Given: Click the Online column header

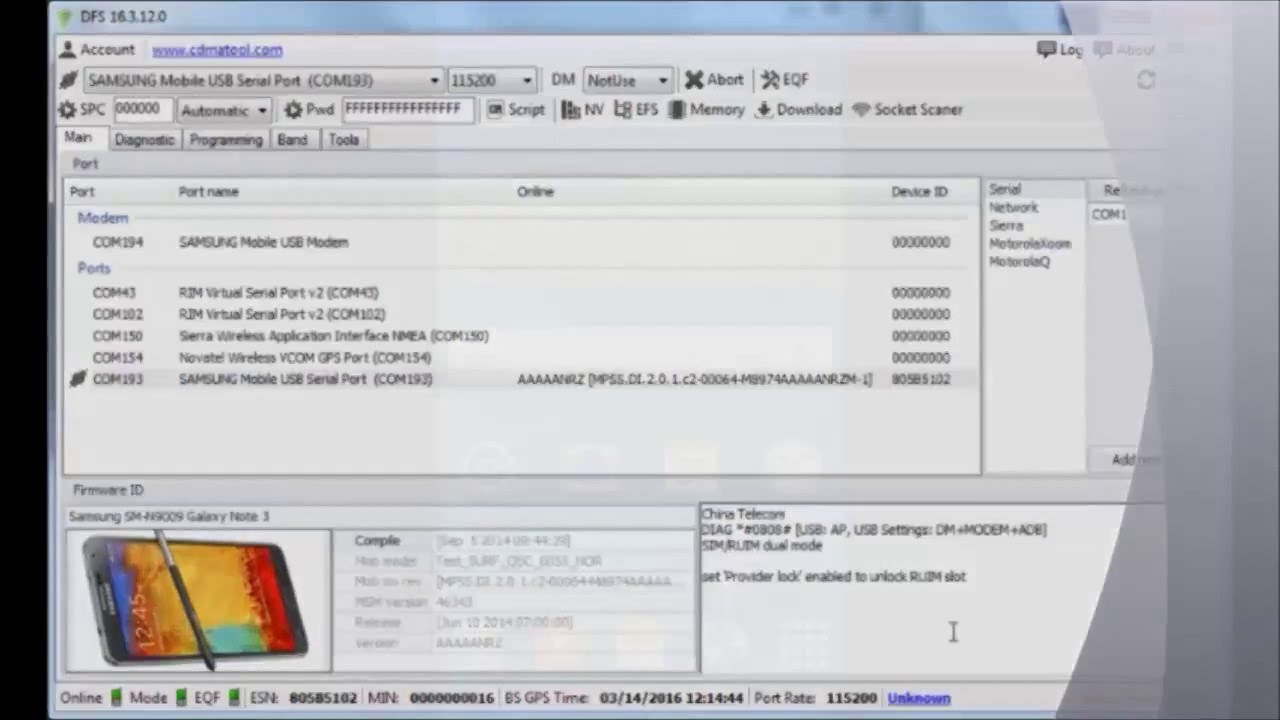Looking at the screenshot, I should pyautogui.click(x=535, y=191).
